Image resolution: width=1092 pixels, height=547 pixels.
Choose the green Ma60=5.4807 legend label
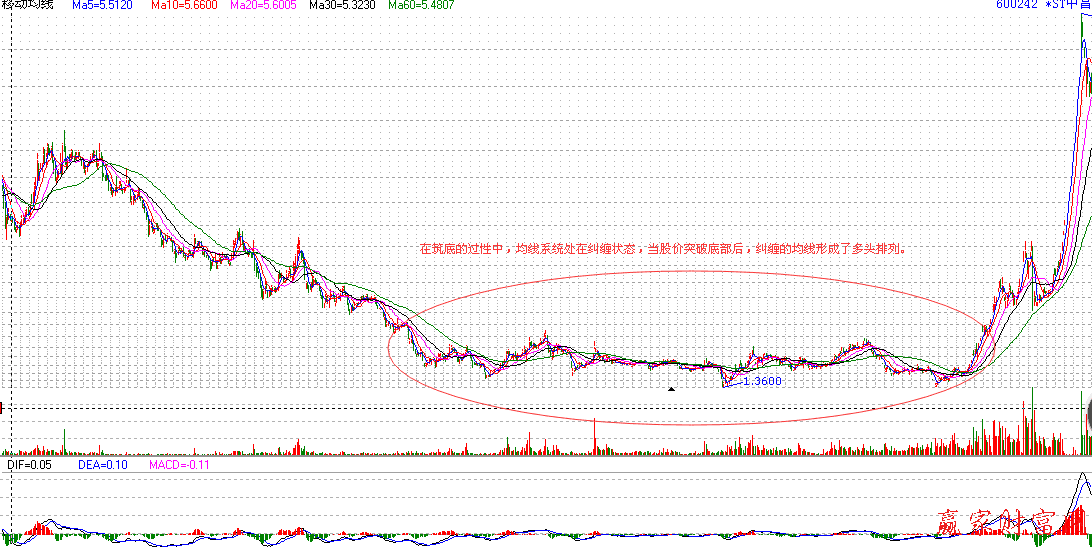(x=419, y=6)
